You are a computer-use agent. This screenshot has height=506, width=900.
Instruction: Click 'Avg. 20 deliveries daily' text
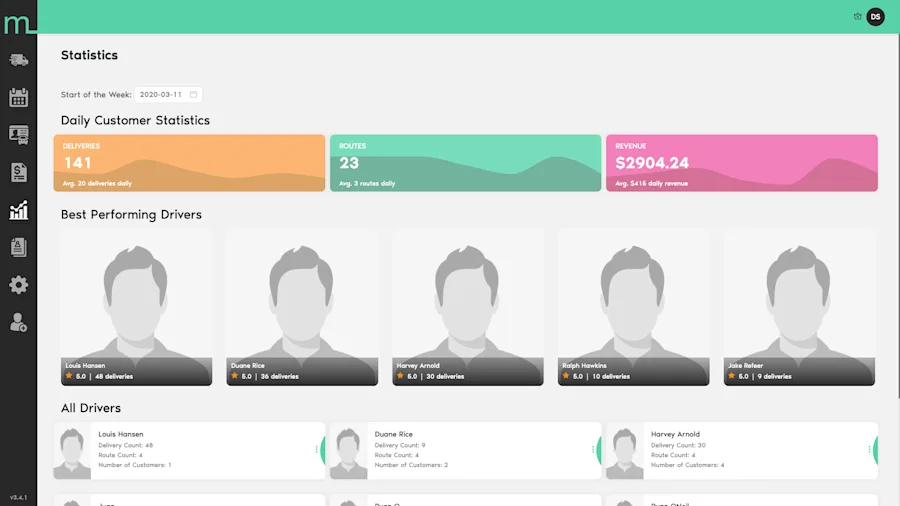tap(97, 184)
